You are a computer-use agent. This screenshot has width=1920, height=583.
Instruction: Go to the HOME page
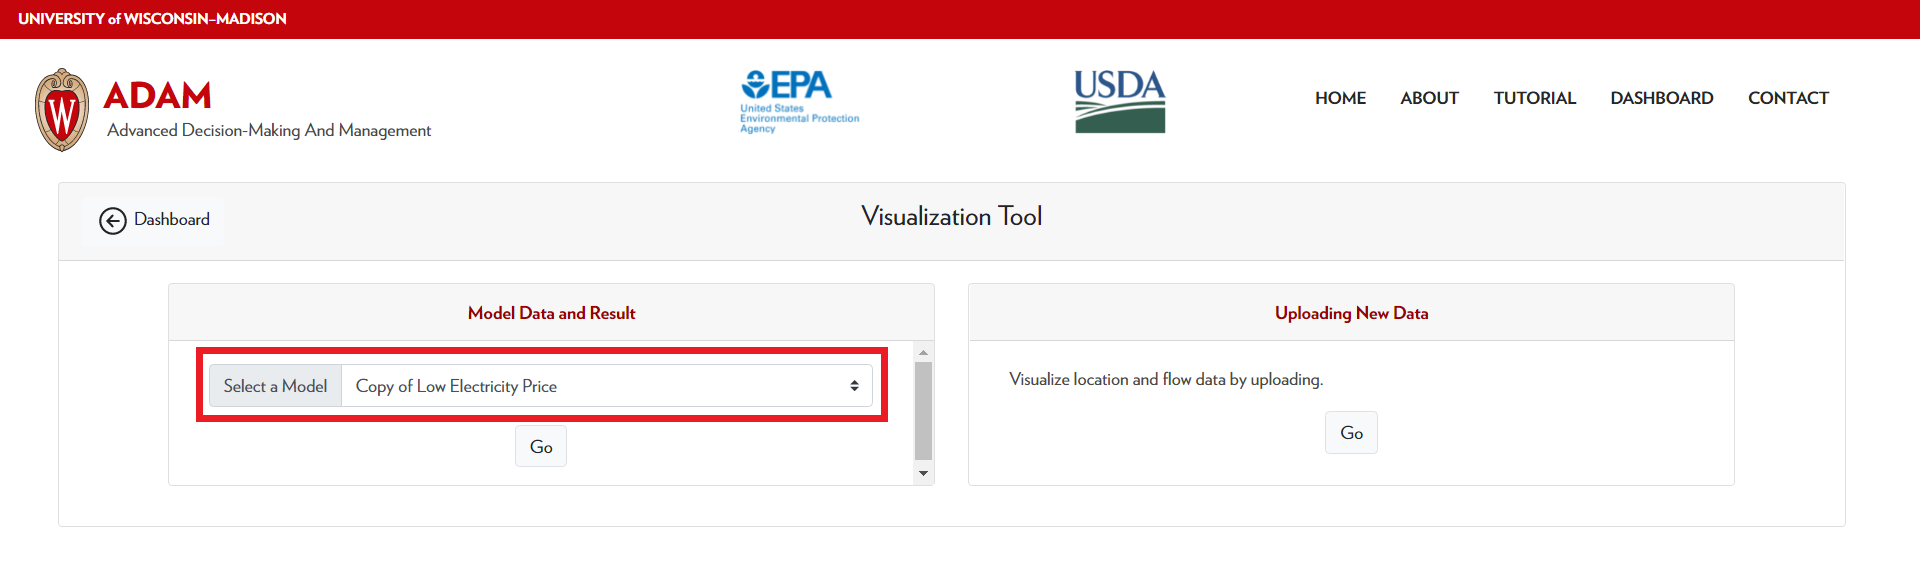pyautogui.click(x=1340, y=98)
